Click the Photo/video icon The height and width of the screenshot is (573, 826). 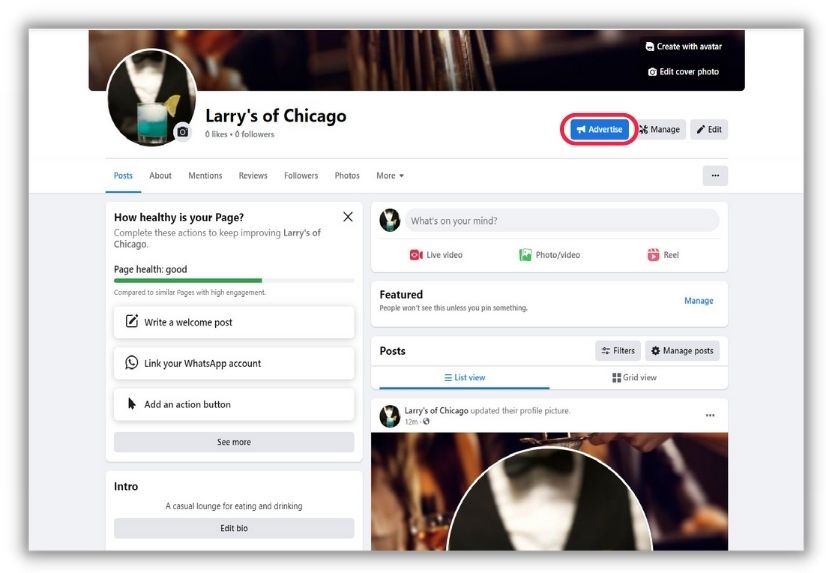click(x=525, y=255)
